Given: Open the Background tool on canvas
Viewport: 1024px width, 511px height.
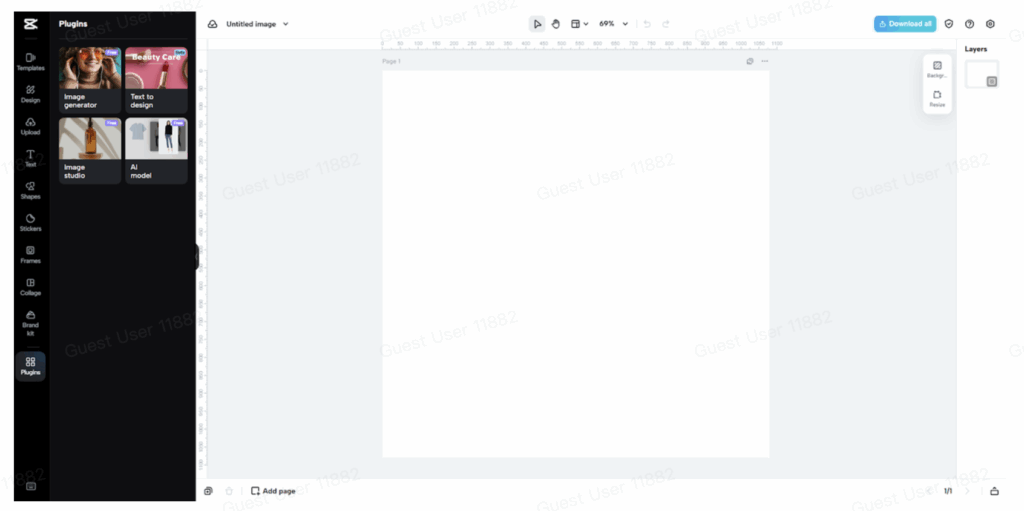Looking at the screenshot, I should coord(937,69).
